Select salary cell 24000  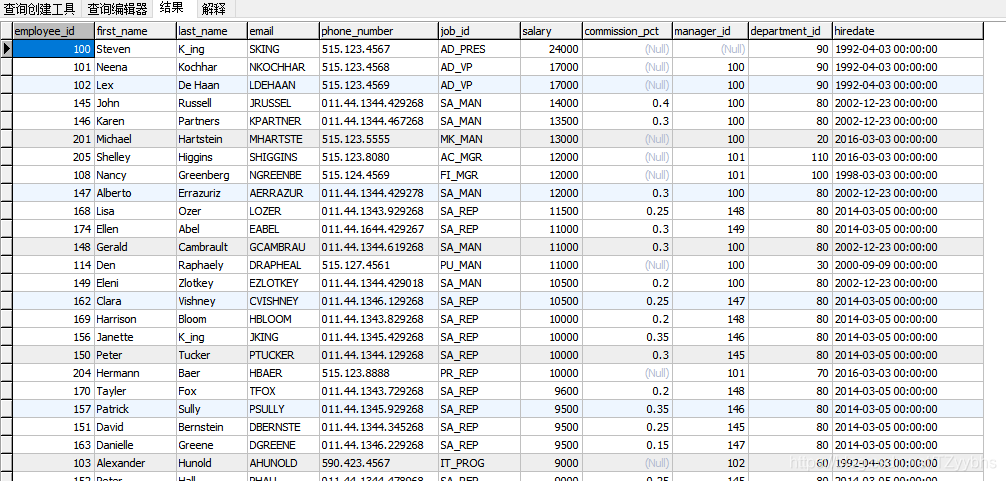(x=551, y=49)
